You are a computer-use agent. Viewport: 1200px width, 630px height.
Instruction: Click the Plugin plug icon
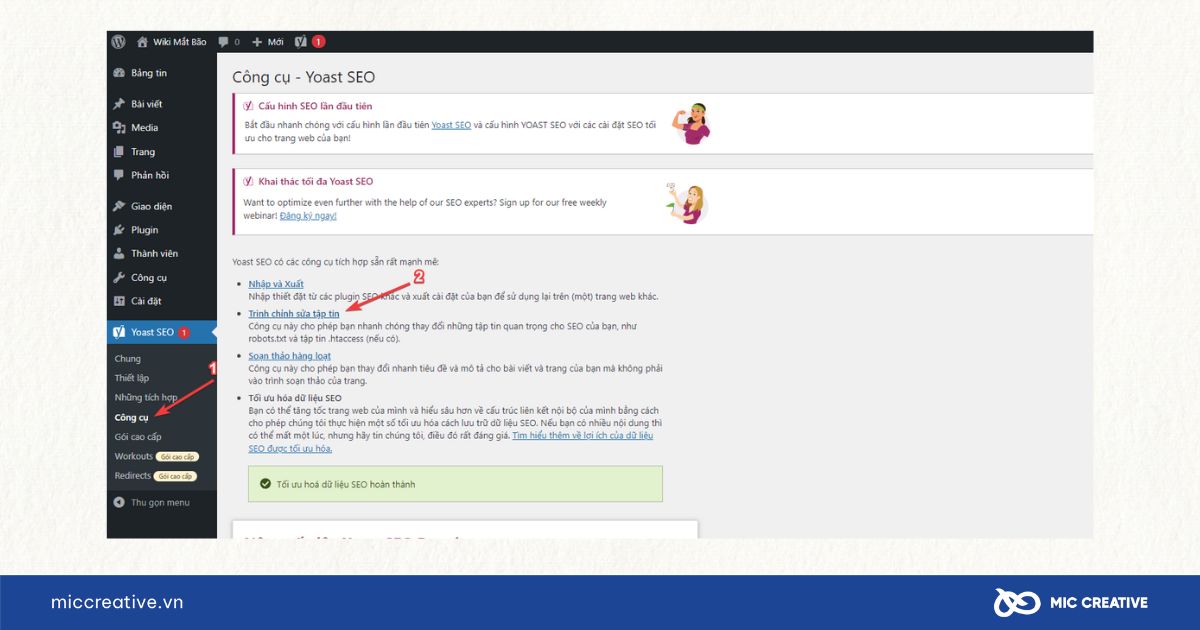pyautogui.click(x=119, y=231)
